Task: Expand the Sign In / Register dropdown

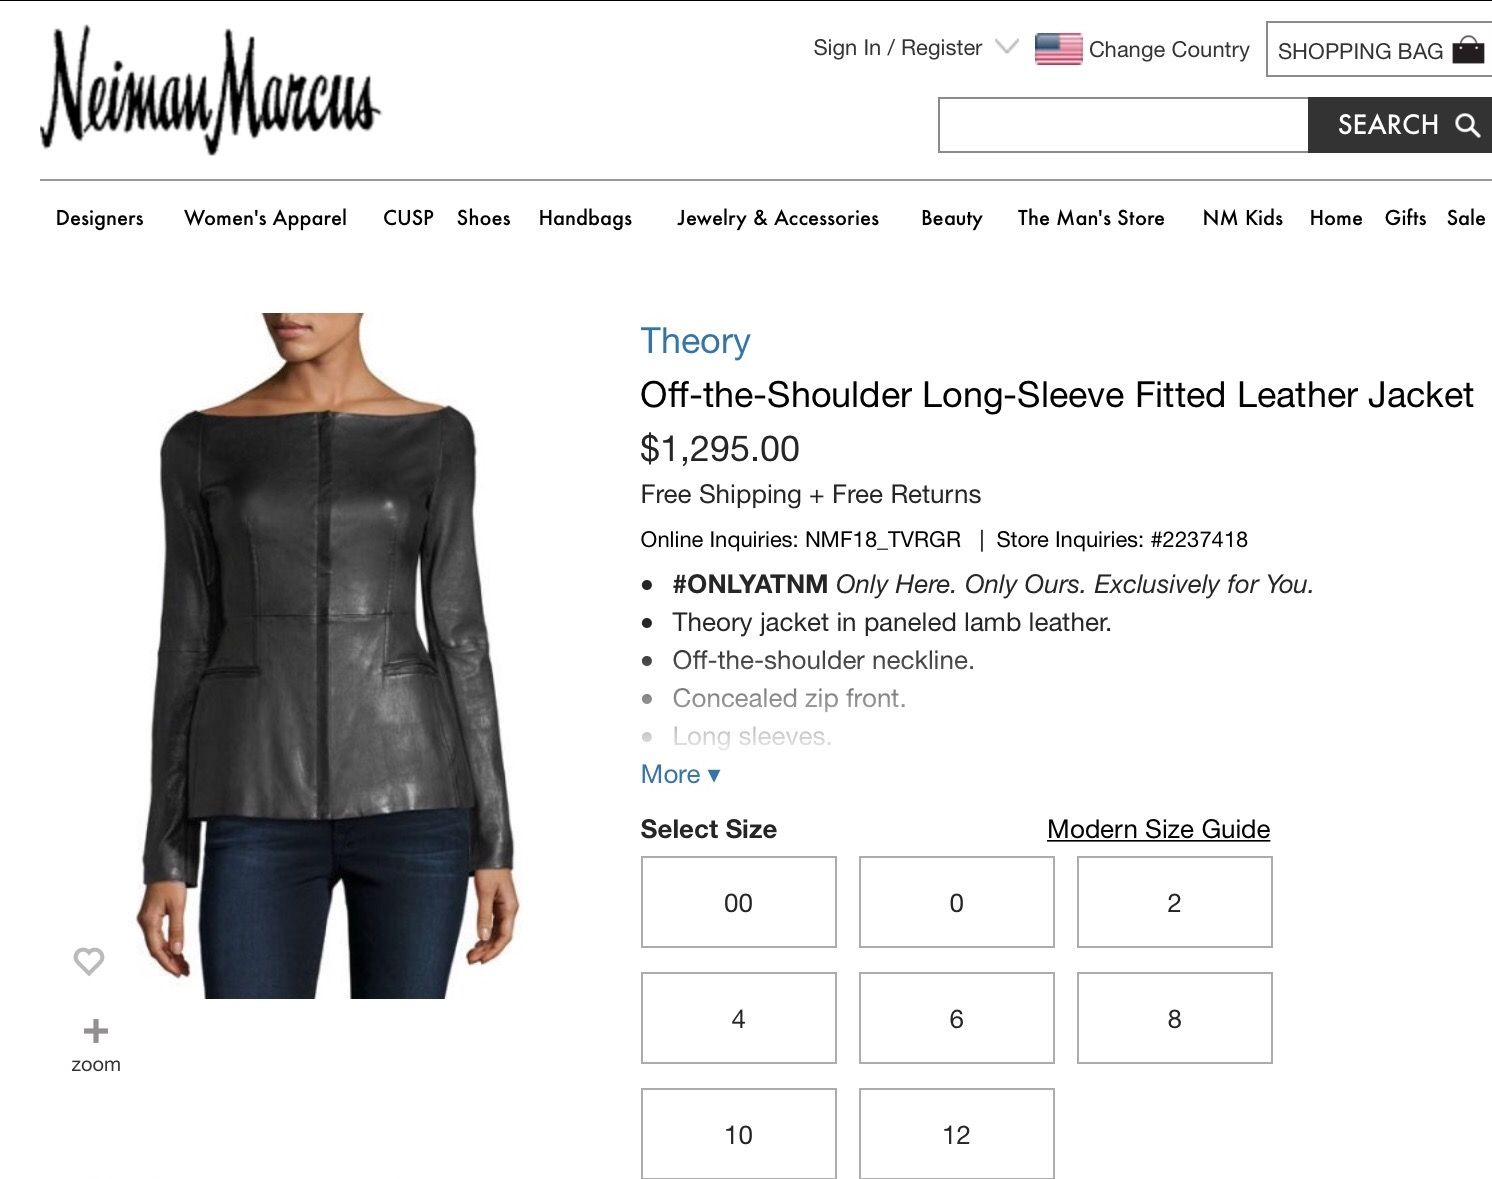Action: pos(1007,47)
